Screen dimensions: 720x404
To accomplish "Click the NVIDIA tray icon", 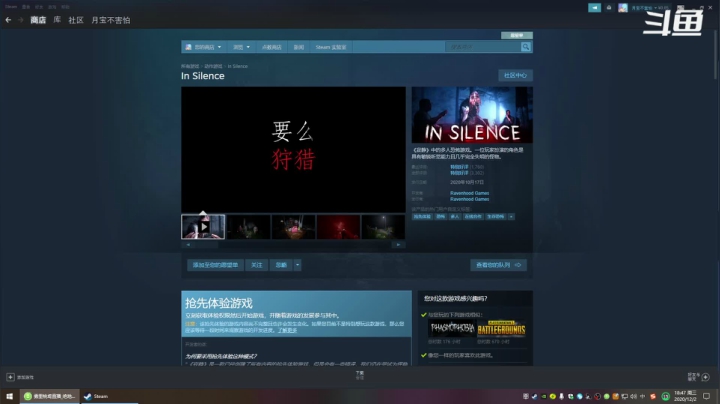I will [x=544, y=396].
